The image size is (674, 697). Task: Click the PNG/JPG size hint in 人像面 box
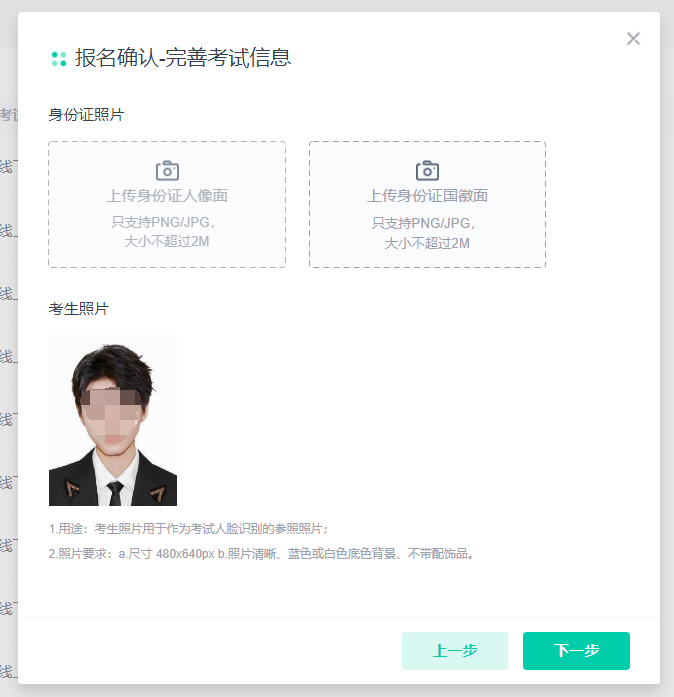(x=167, y=232)
